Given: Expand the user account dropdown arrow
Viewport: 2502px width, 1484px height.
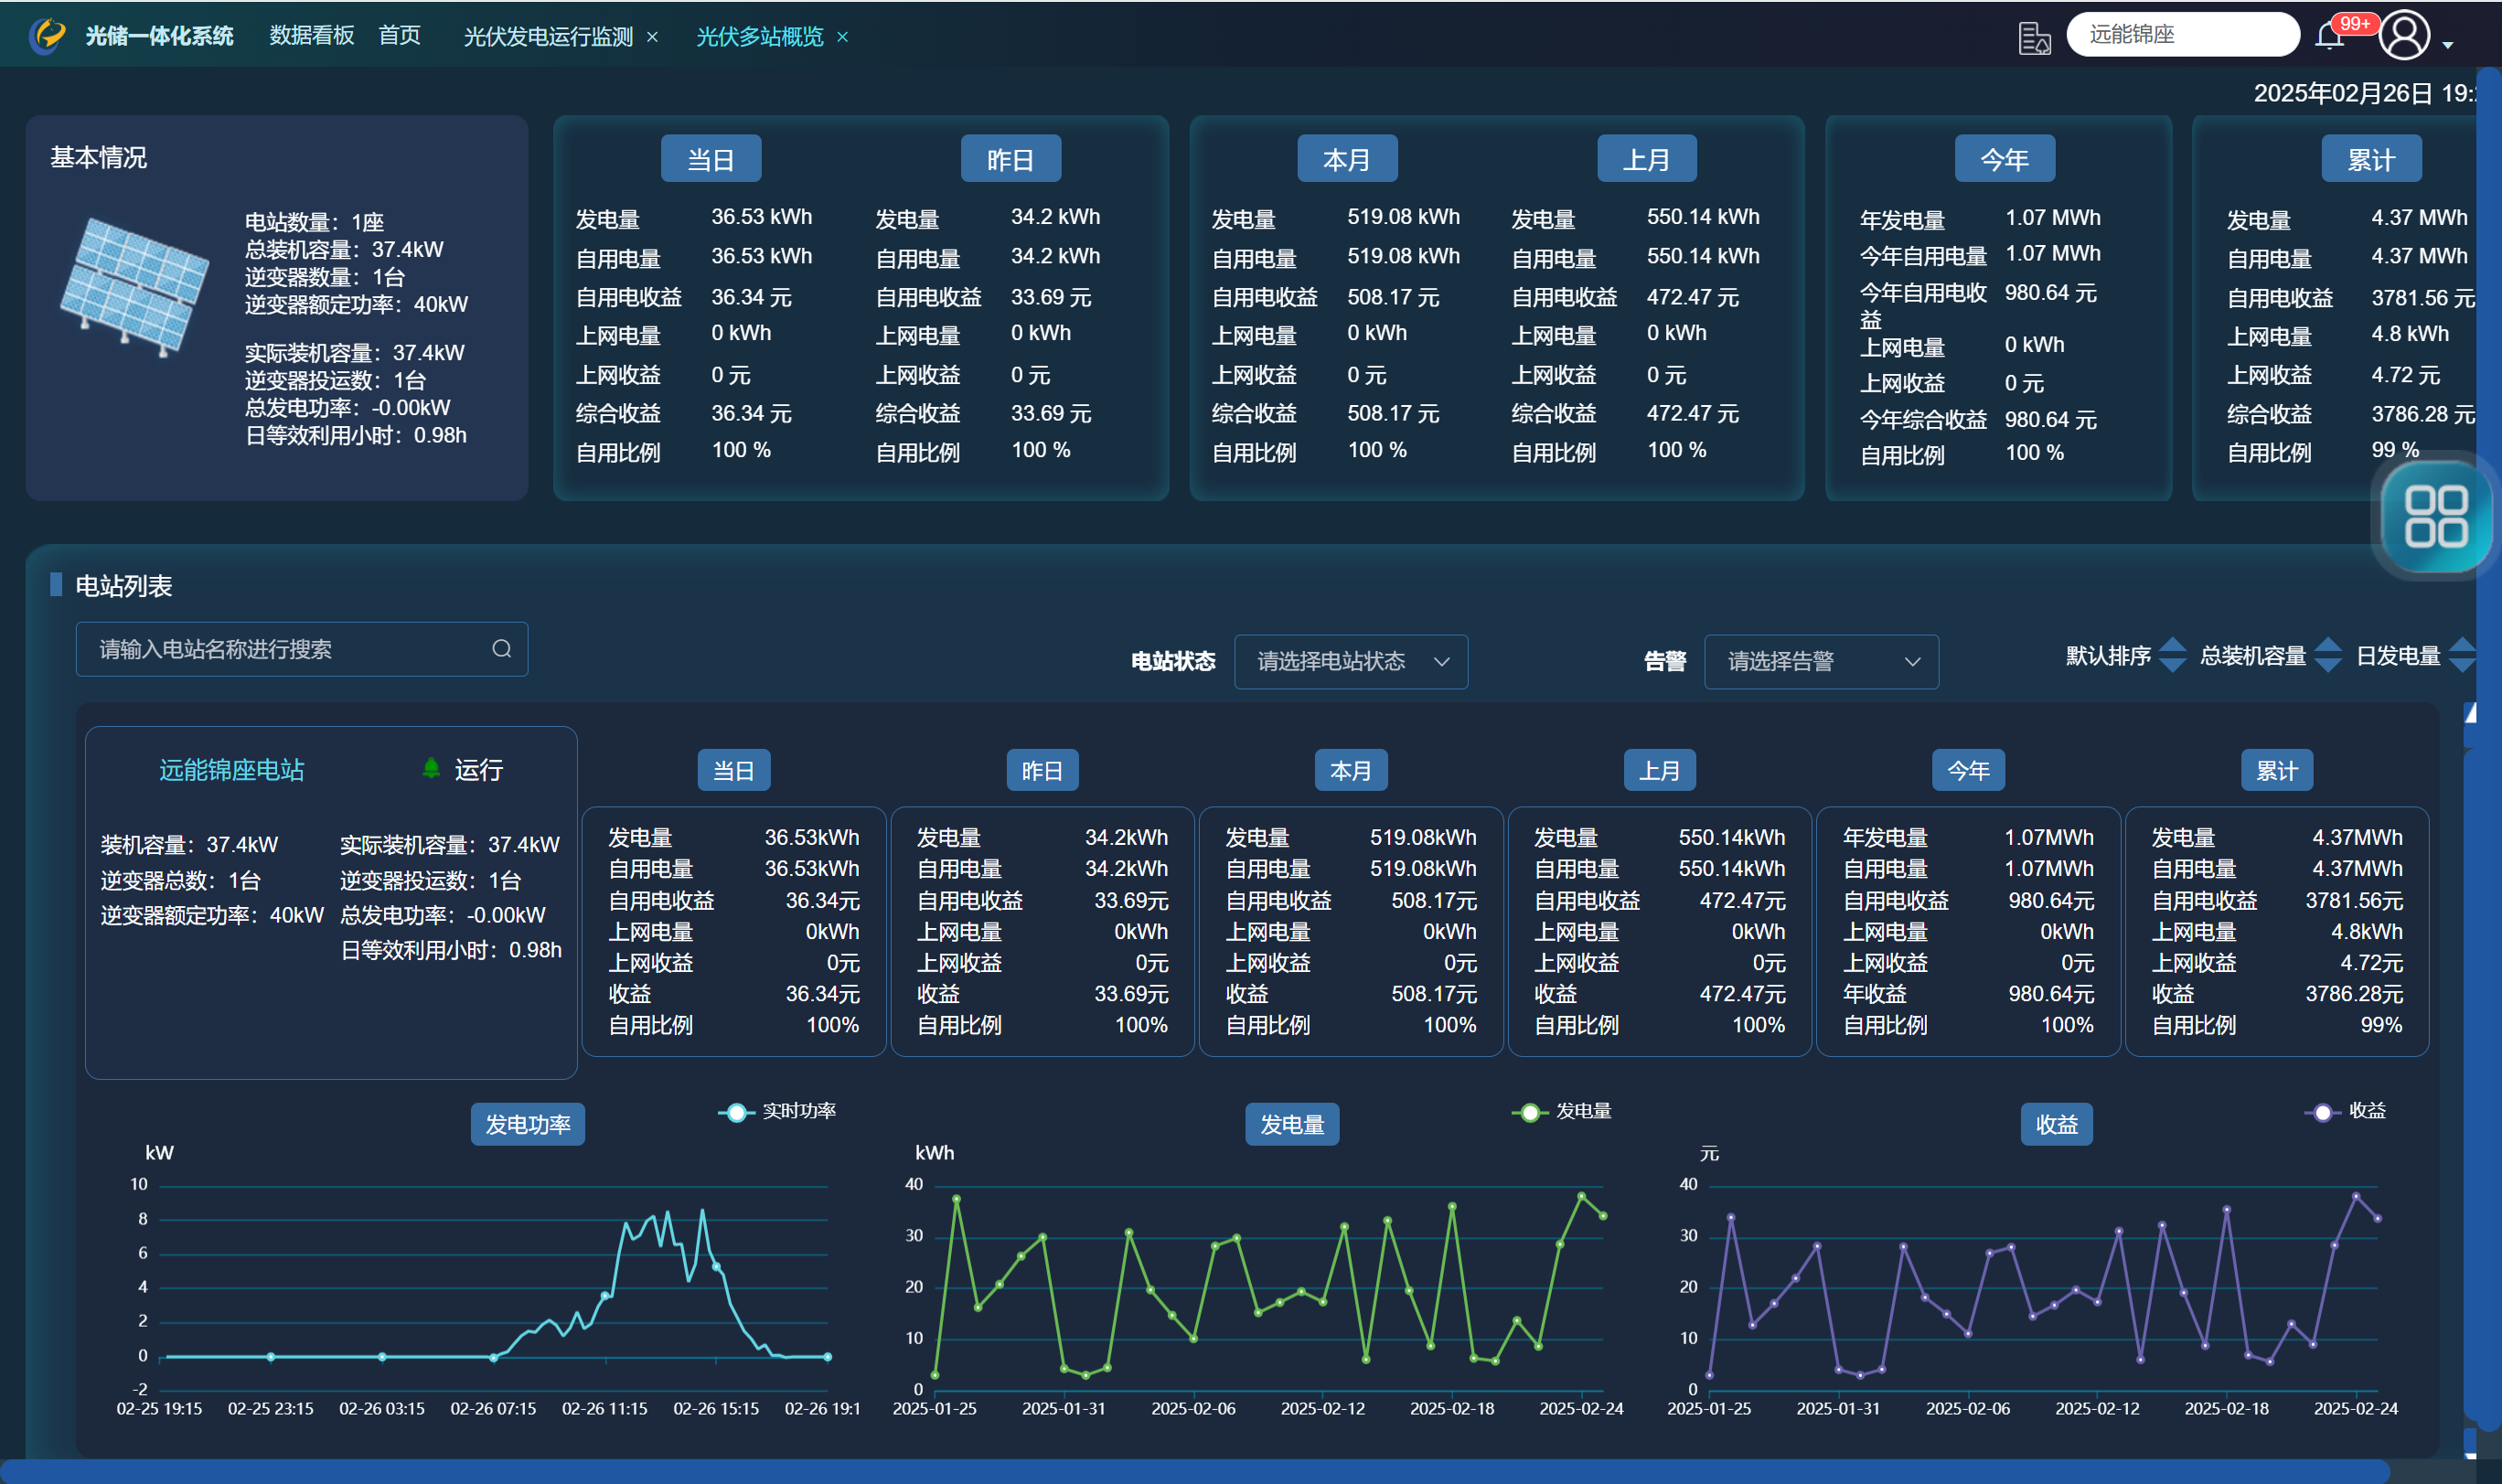Looking at the screenshot, I should point(2448,45).
